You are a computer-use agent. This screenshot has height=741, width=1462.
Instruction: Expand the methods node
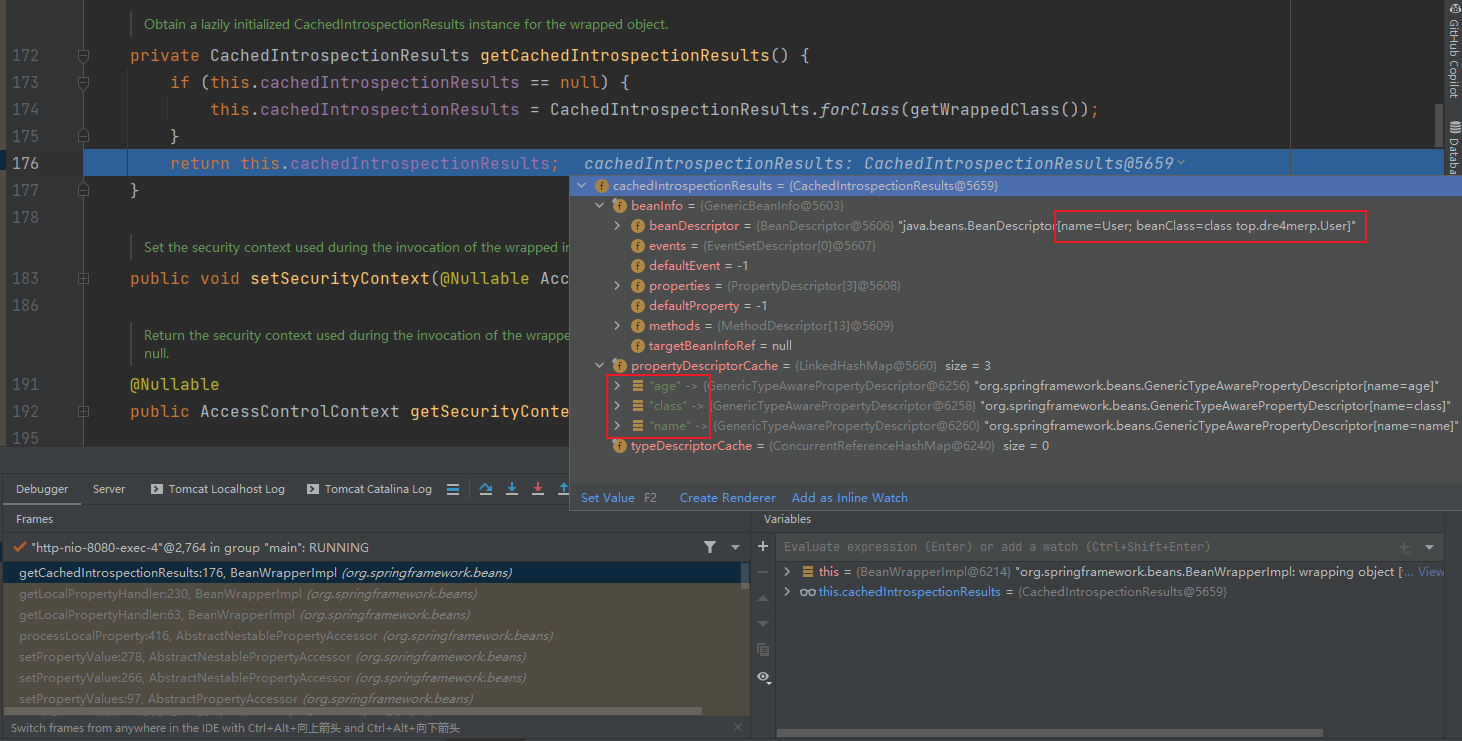tap(618, 326)
